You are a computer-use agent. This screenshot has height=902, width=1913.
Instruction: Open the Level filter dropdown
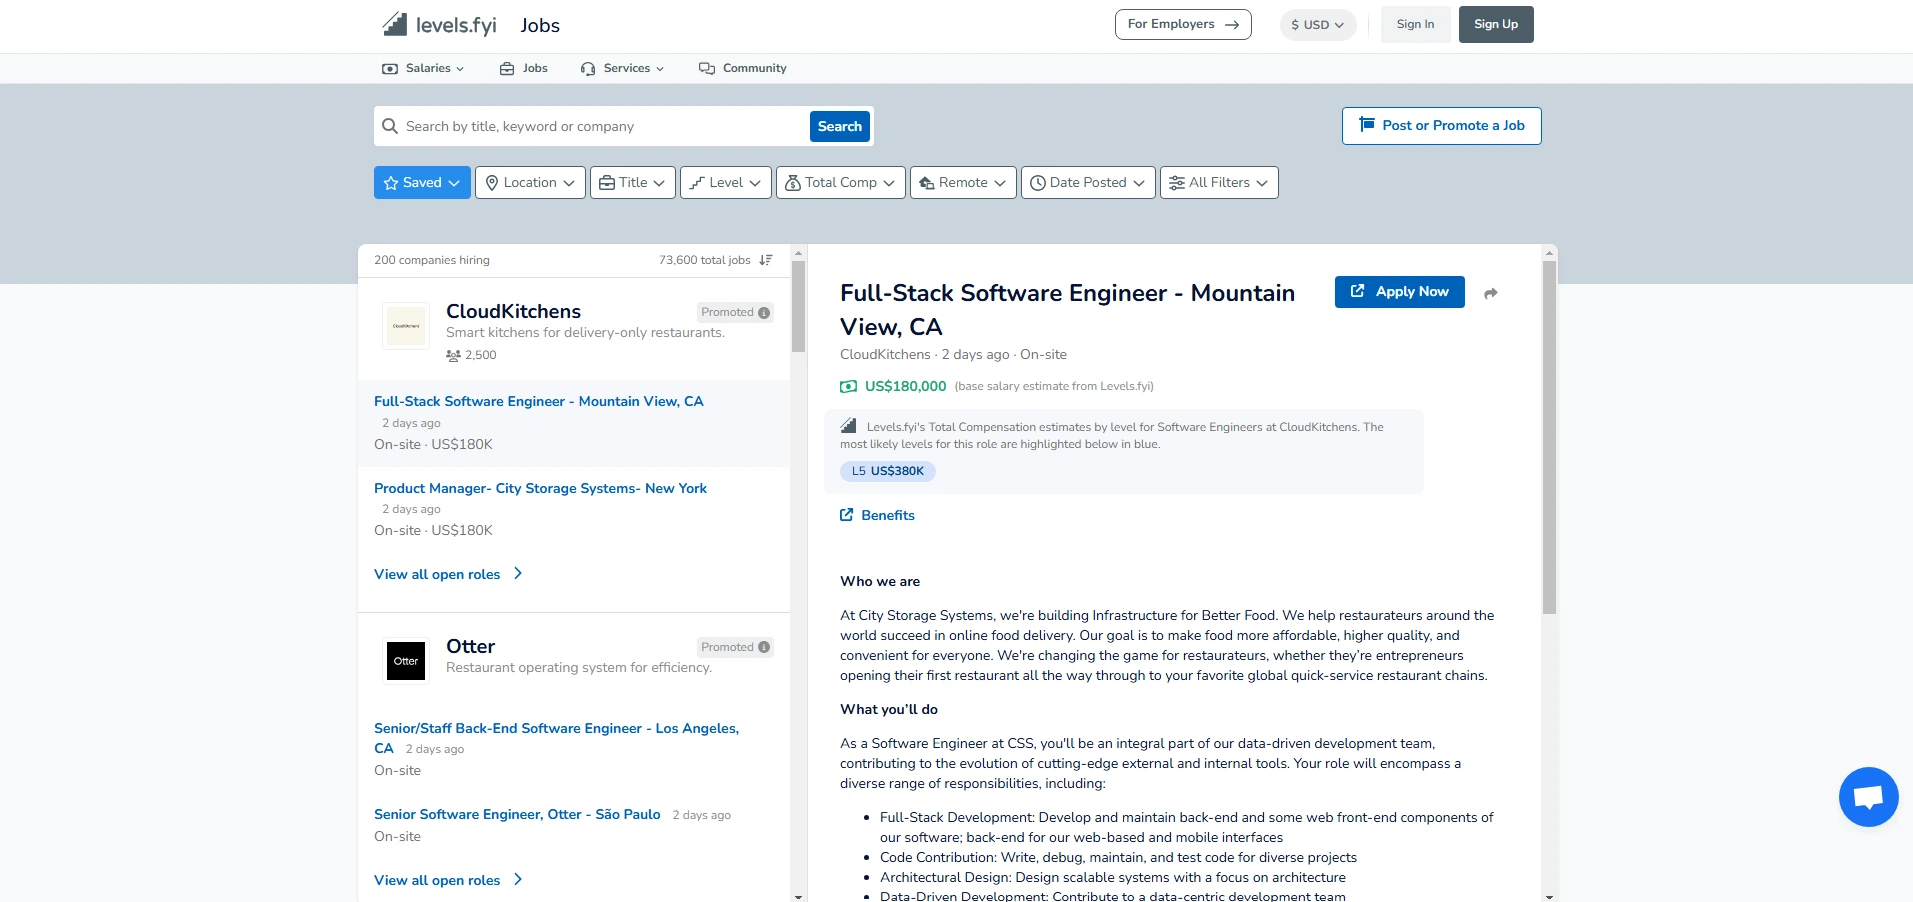coord(726,182)
